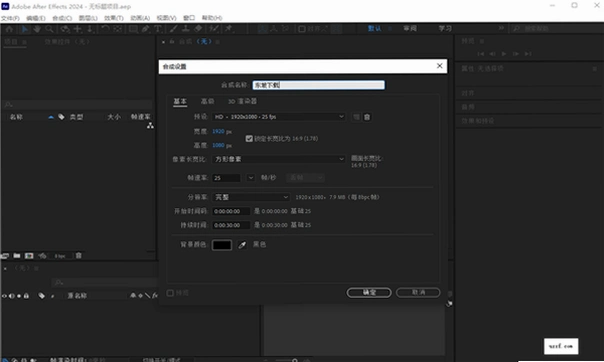Select the Hand tool
This screenshot has width=604, height=362.
click(37, 29)
